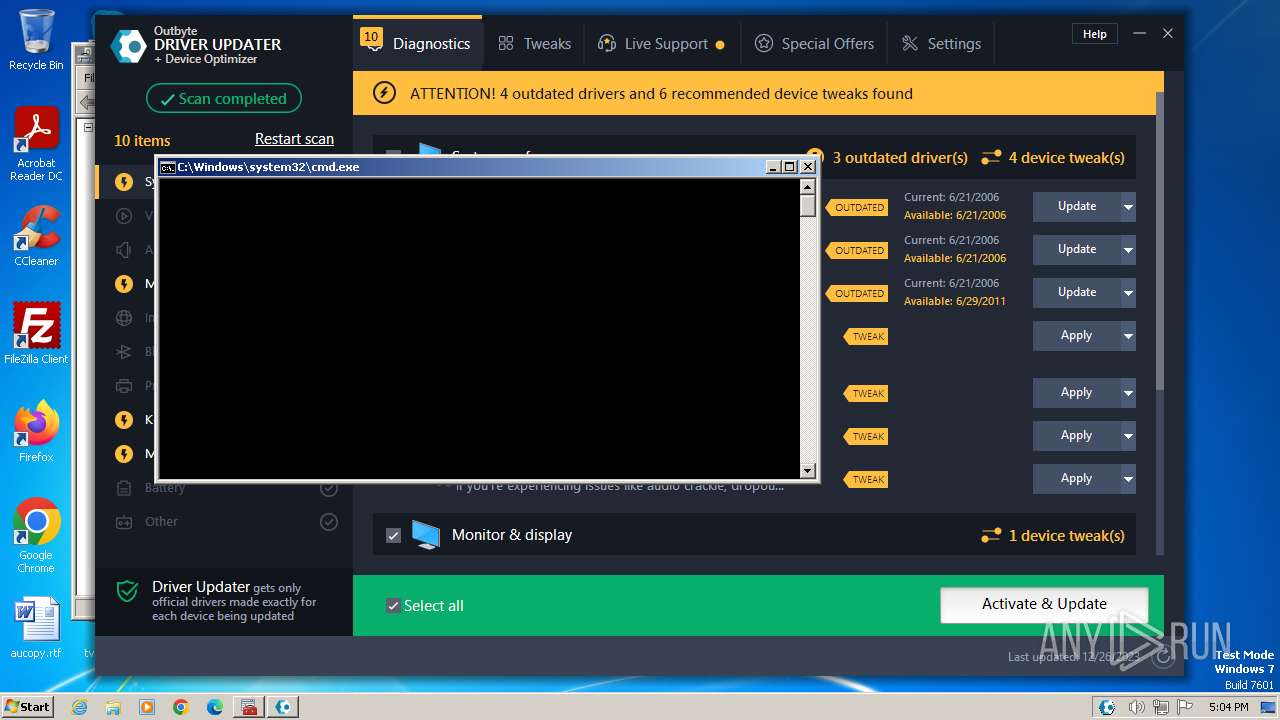Switch to the Tweaks tab
1280x720 pixels.
pyautogui.click(x=535, y=44)
